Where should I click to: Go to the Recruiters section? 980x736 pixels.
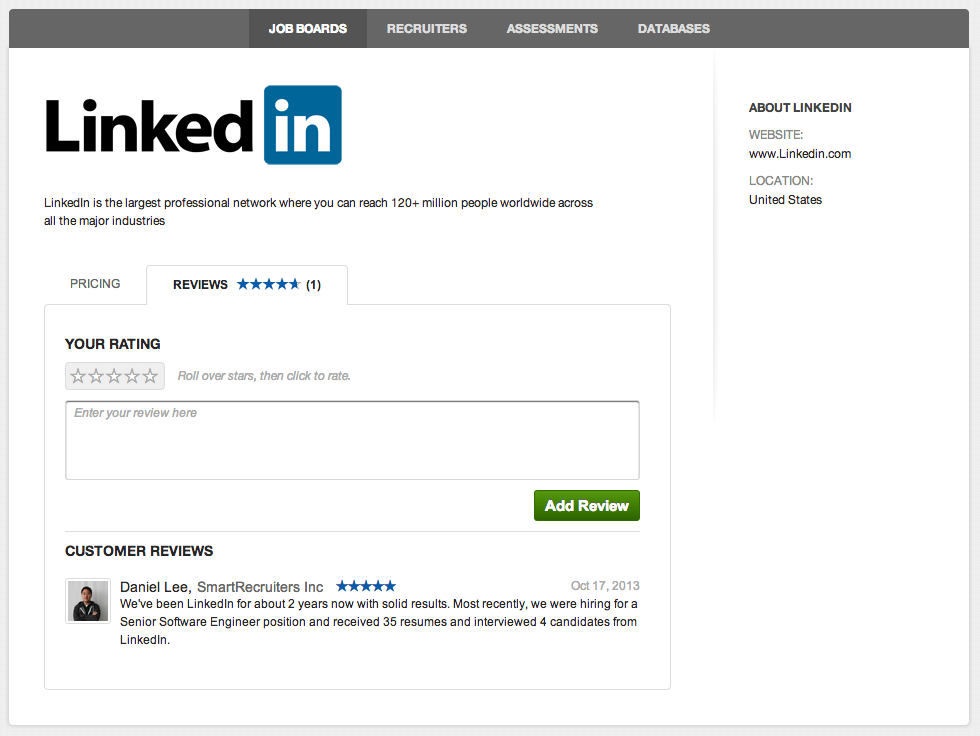[426, 29]
